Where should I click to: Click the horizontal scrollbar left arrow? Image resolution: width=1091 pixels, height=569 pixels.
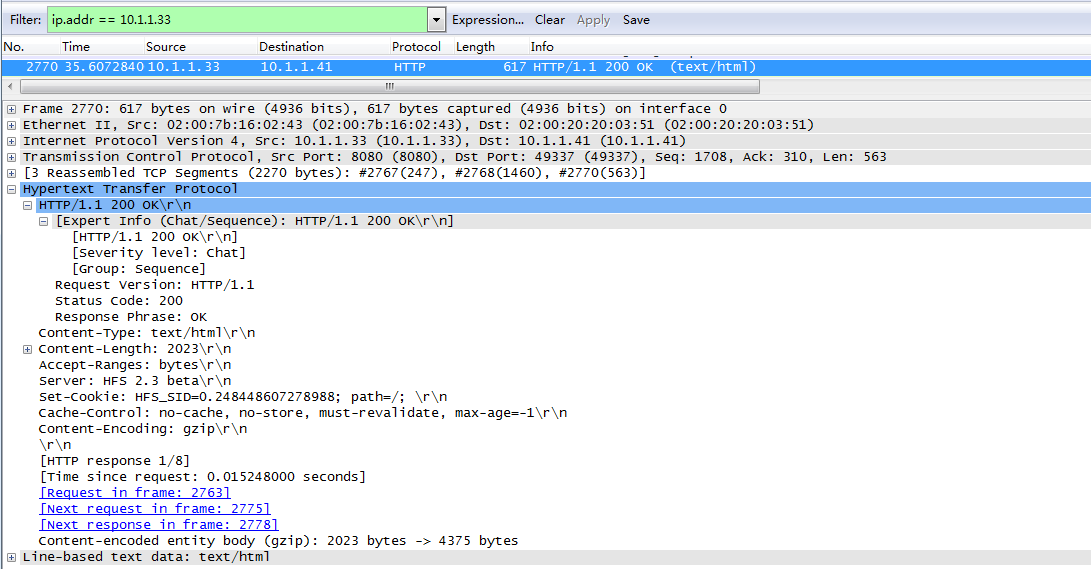tap(10, 86)
